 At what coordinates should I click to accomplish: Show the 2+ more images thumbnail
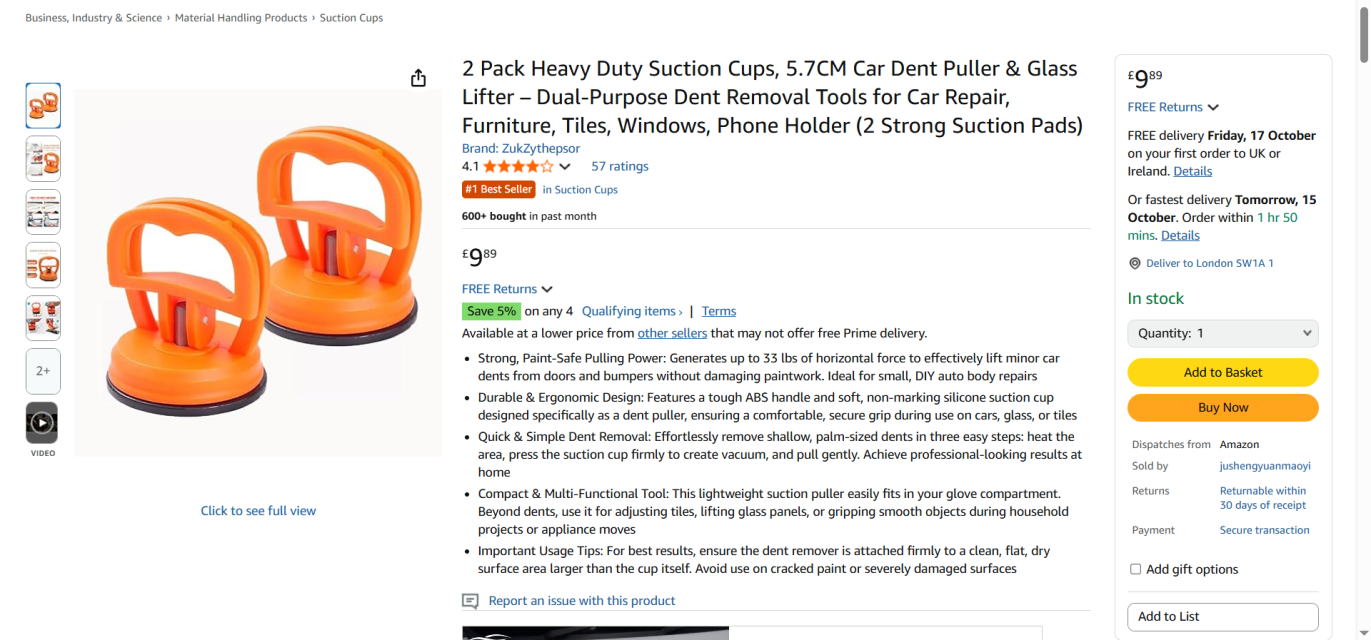43,371
